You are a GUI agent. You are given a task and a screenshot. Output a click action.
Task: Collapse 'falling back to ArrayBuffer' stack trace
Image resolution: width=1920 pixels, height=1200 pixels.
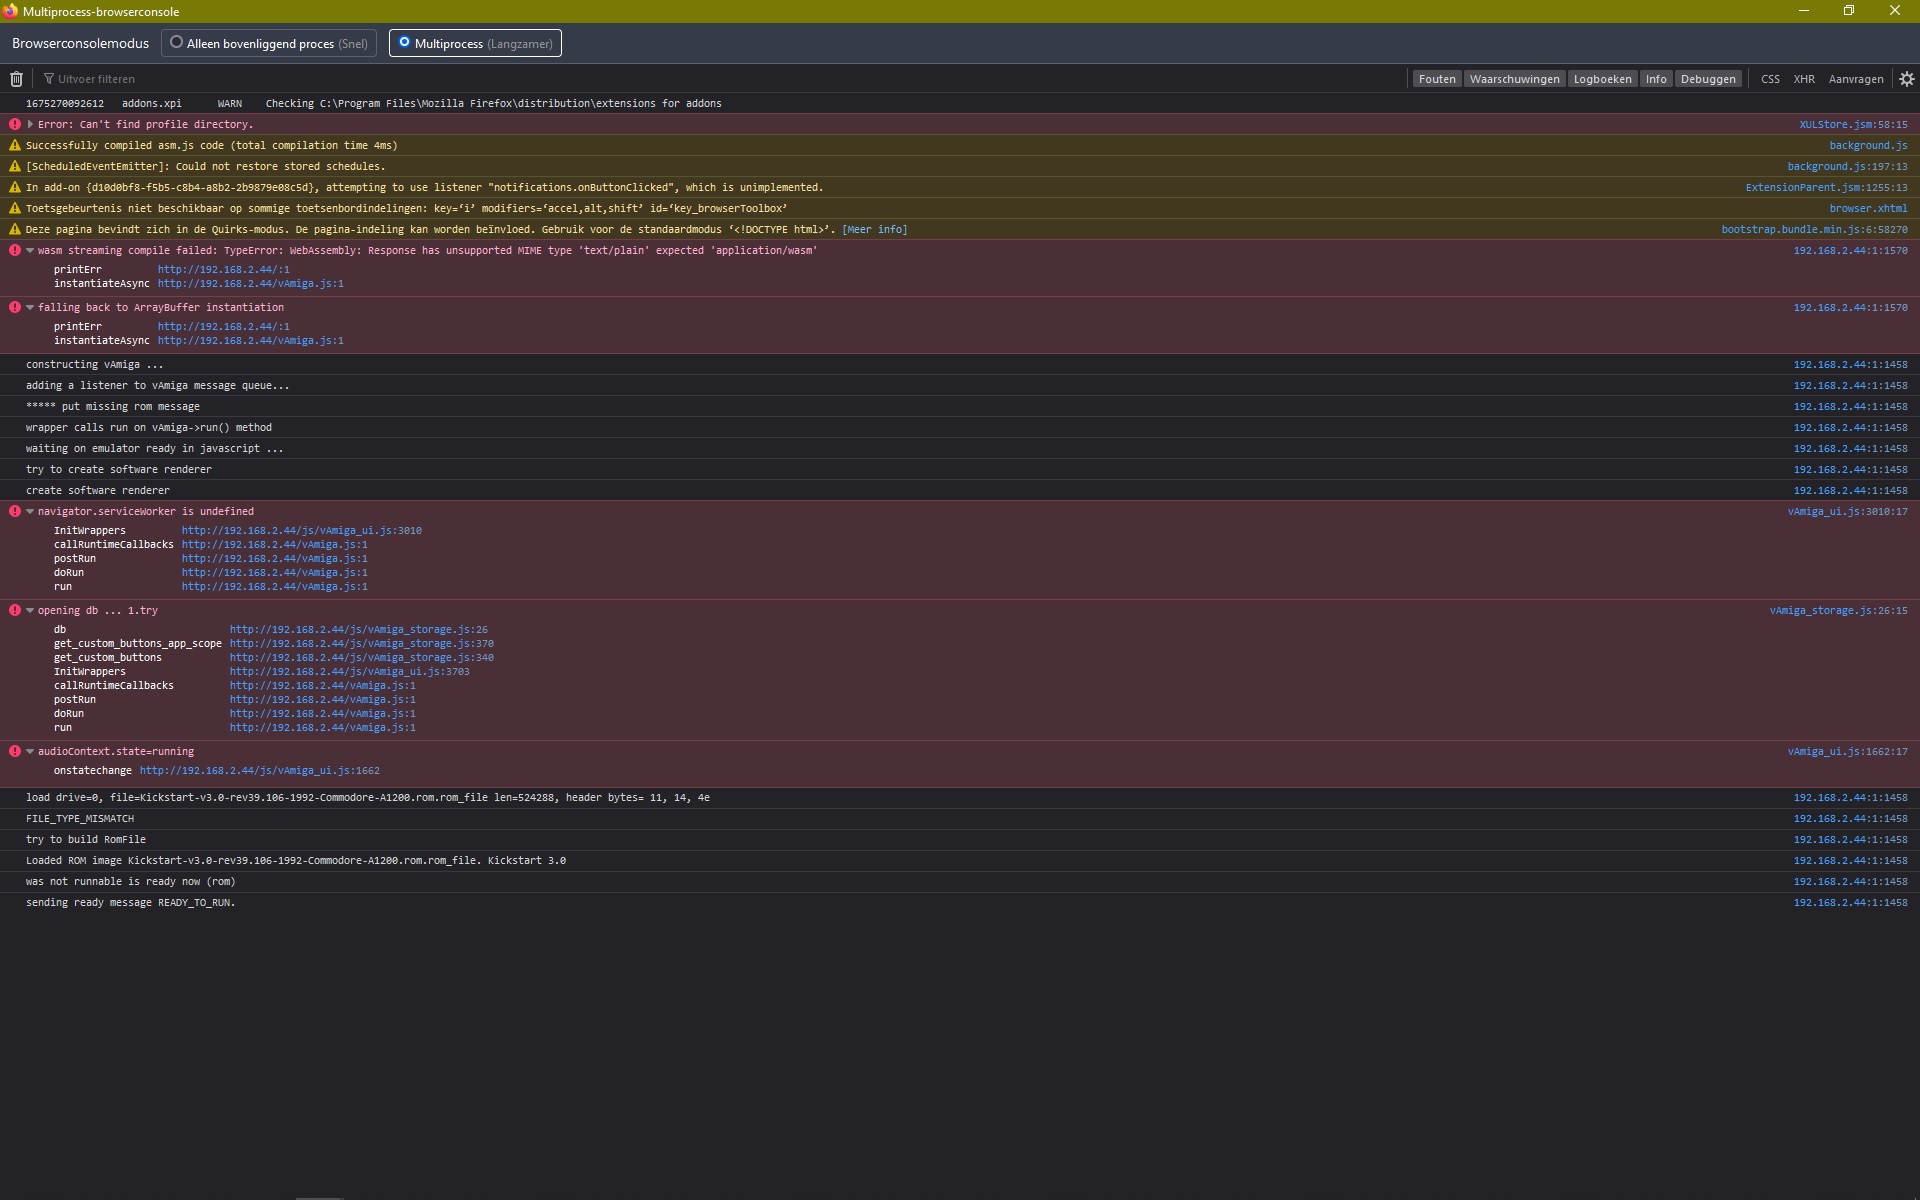30,308
